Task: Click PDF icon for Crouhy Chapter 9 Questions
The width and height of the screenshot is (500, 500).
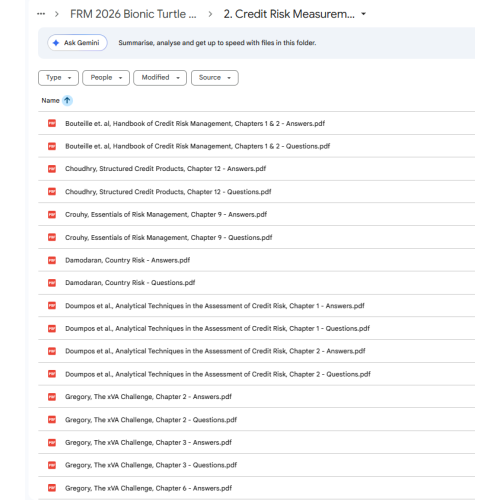Action: coord(52,237)
